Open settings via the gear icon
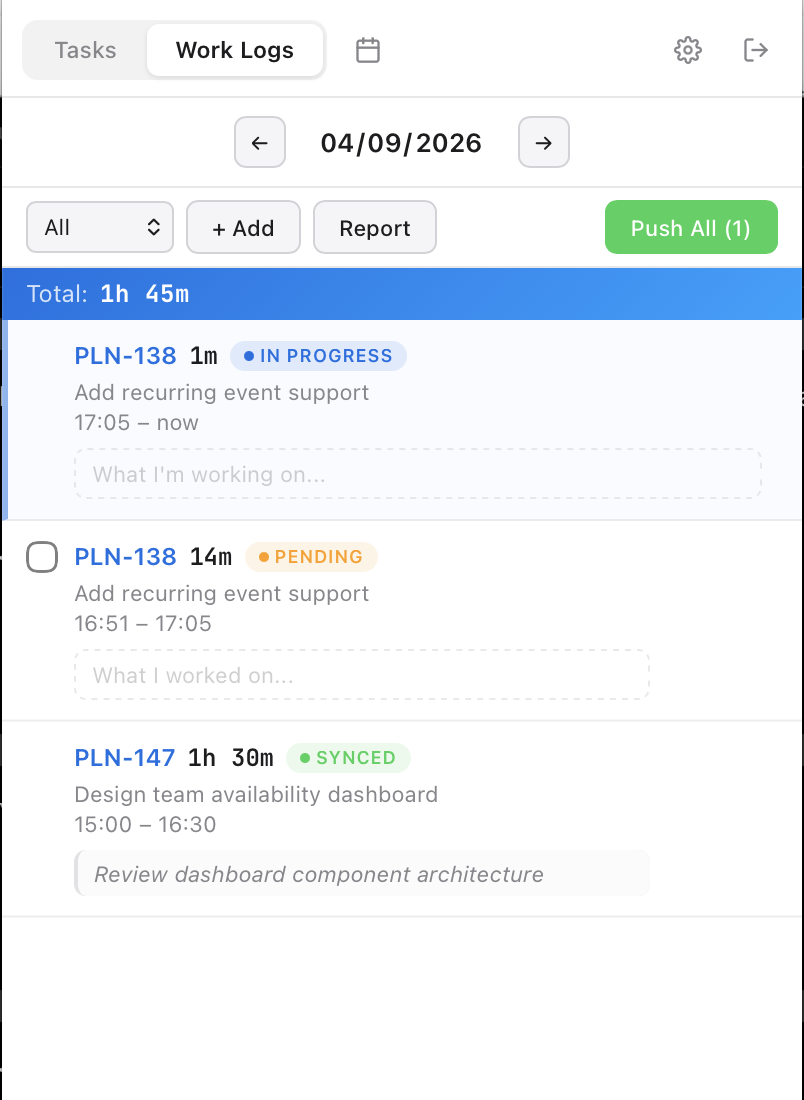Viewport: 804px width, 1100px height. (x=688, y=50)
